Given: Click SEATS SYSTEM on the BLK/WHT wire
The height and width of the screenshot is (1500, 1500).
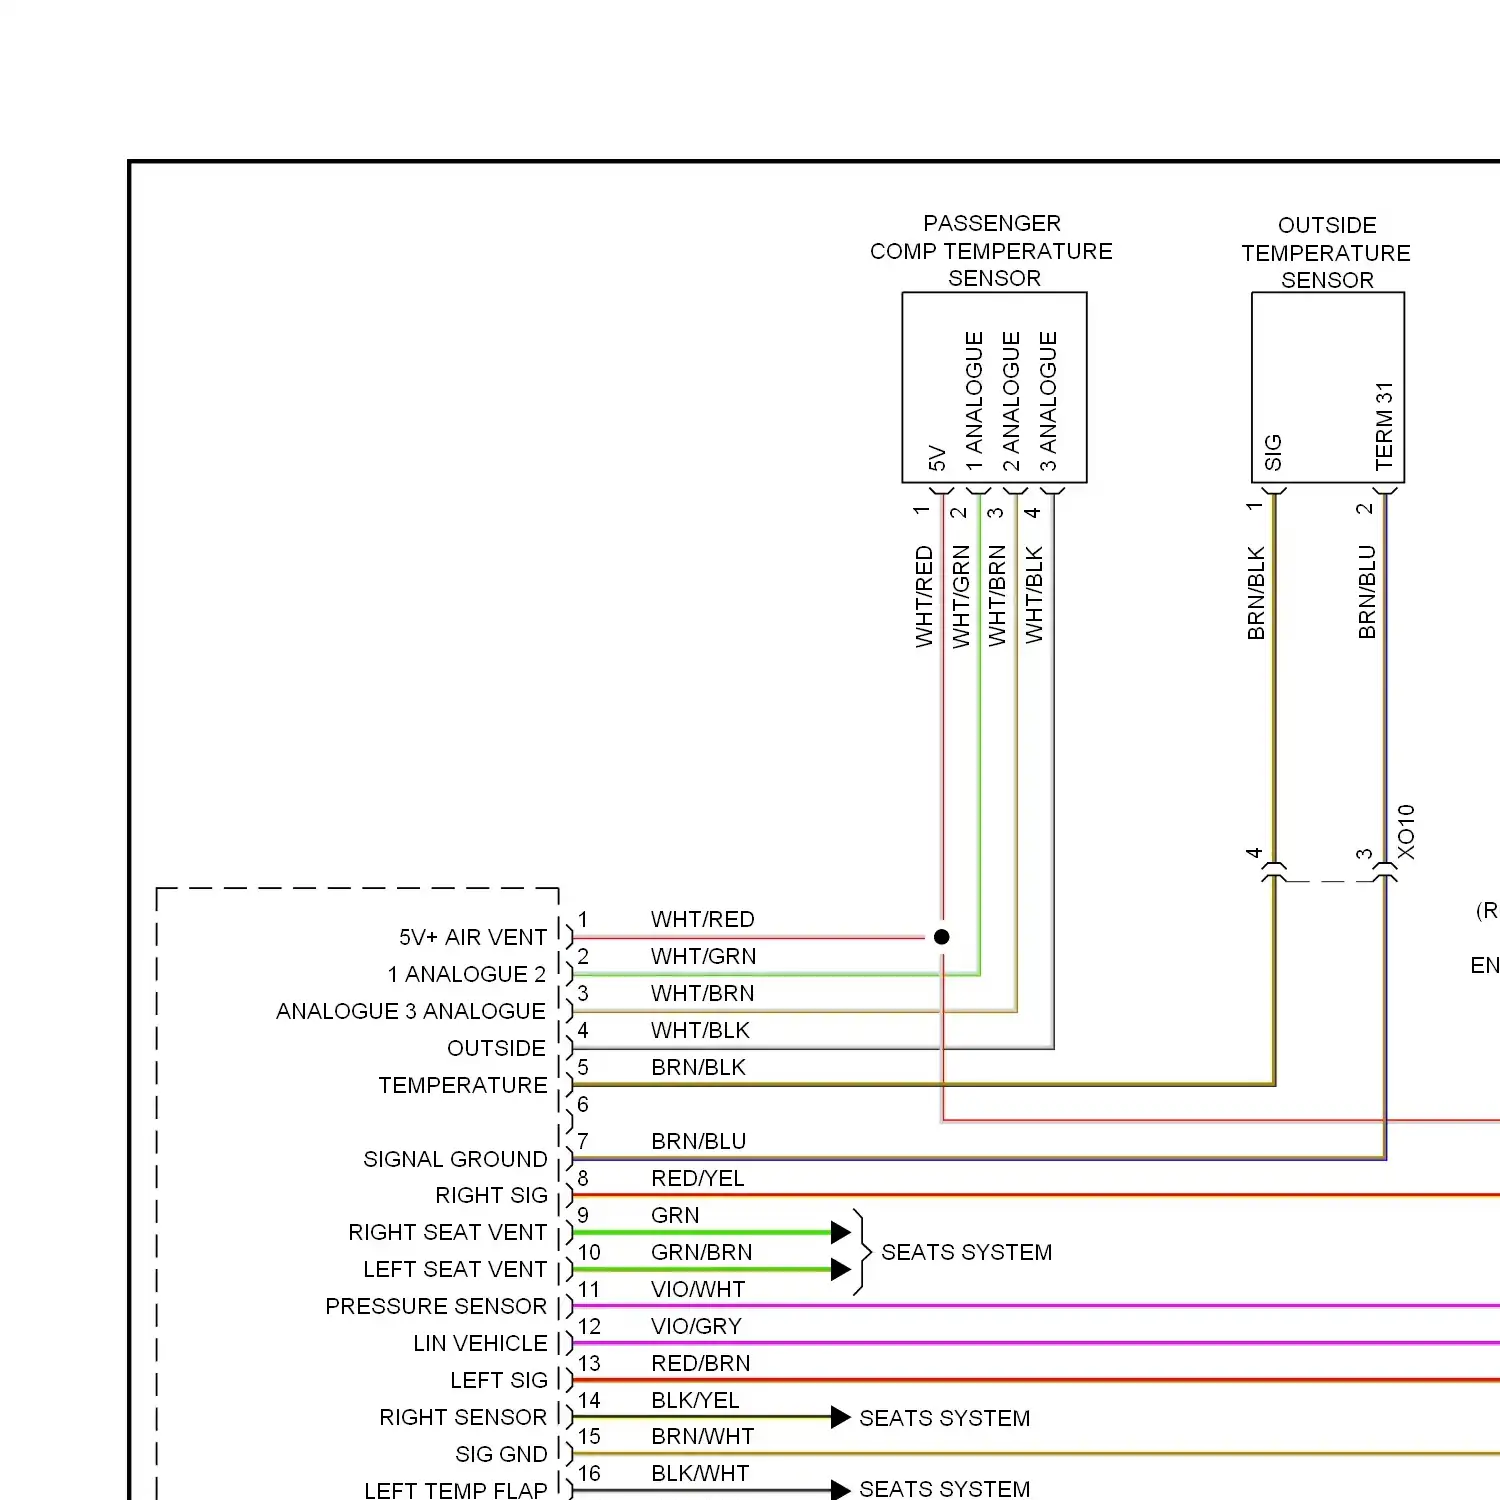Looking at the screenshot, I should click(944, 1489).
